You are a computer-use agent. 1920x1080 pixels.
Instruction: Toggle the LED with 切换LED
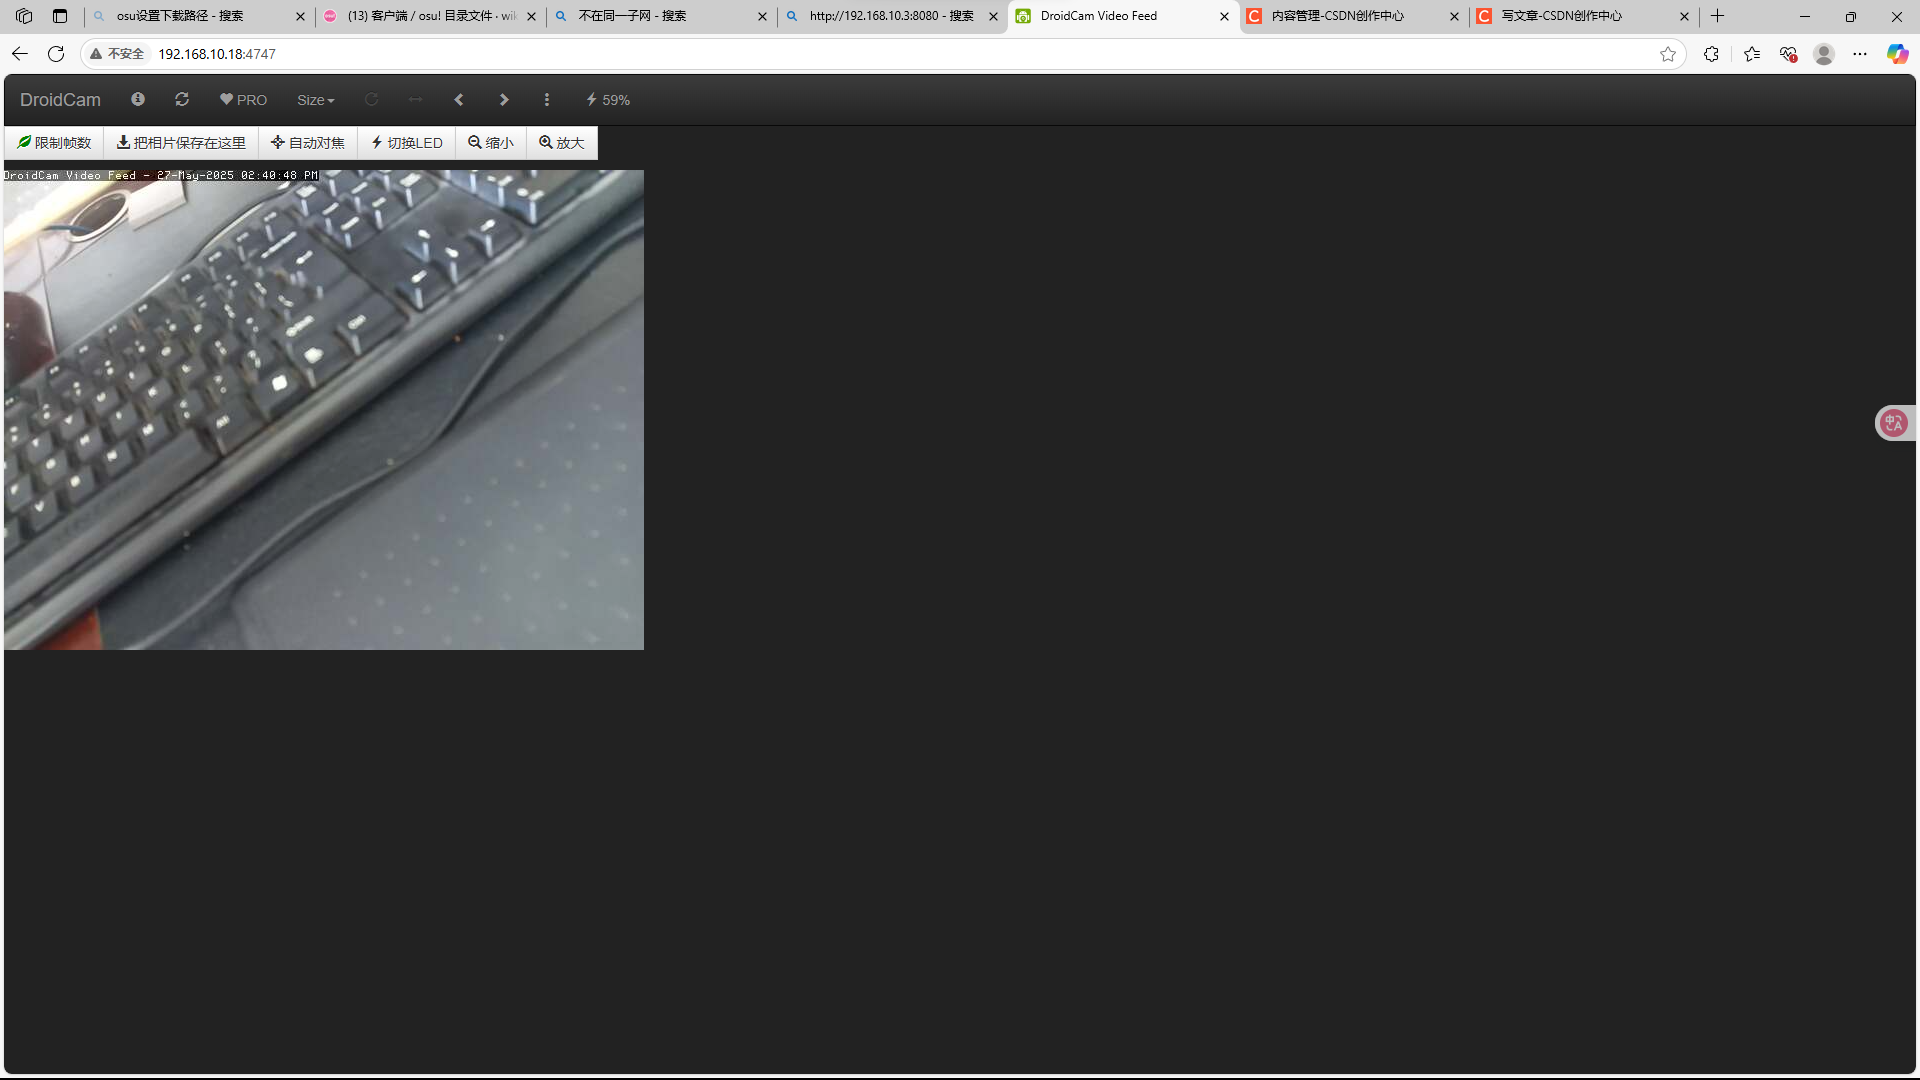[x=406, y=143]
